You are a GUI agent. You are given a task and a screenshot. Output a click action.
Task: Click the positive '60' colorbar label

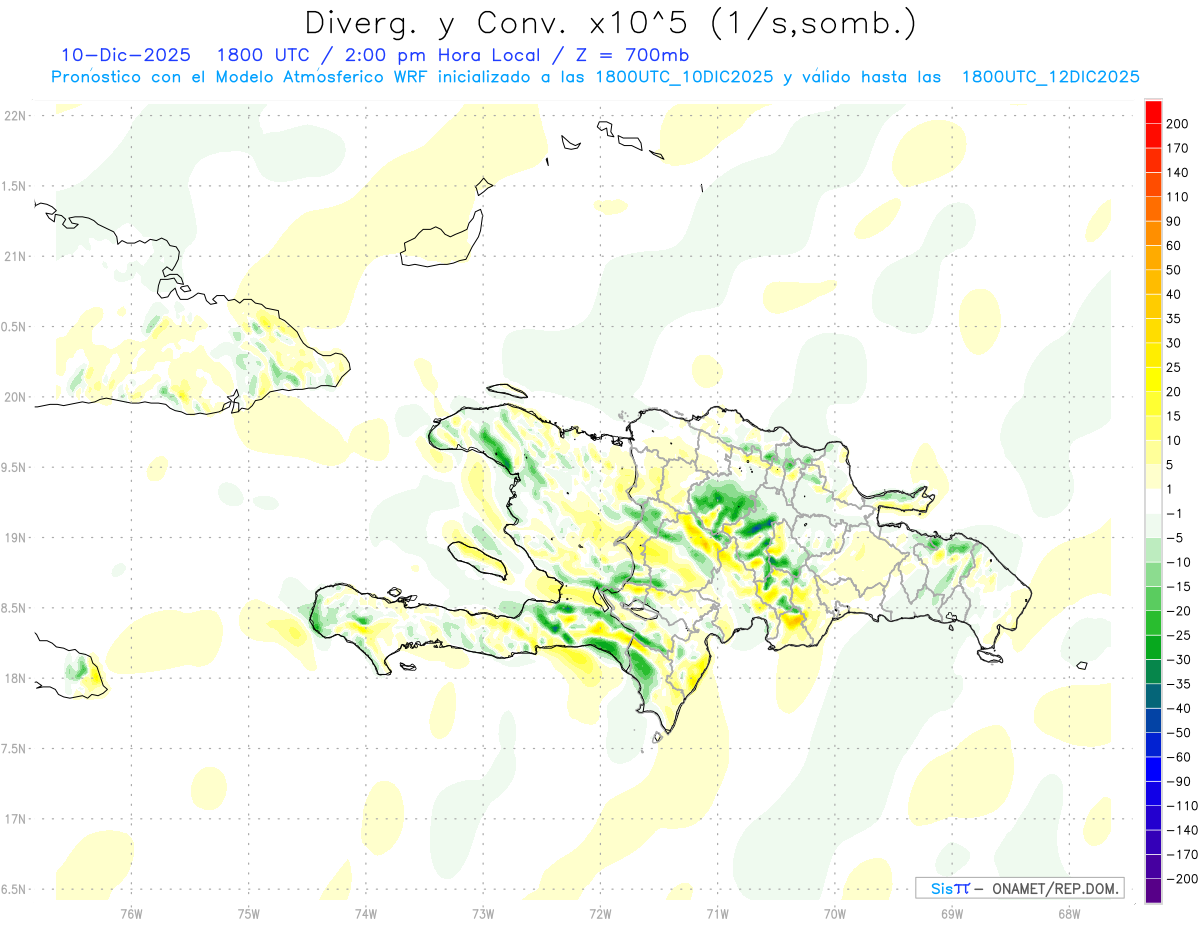[1175, 245]
